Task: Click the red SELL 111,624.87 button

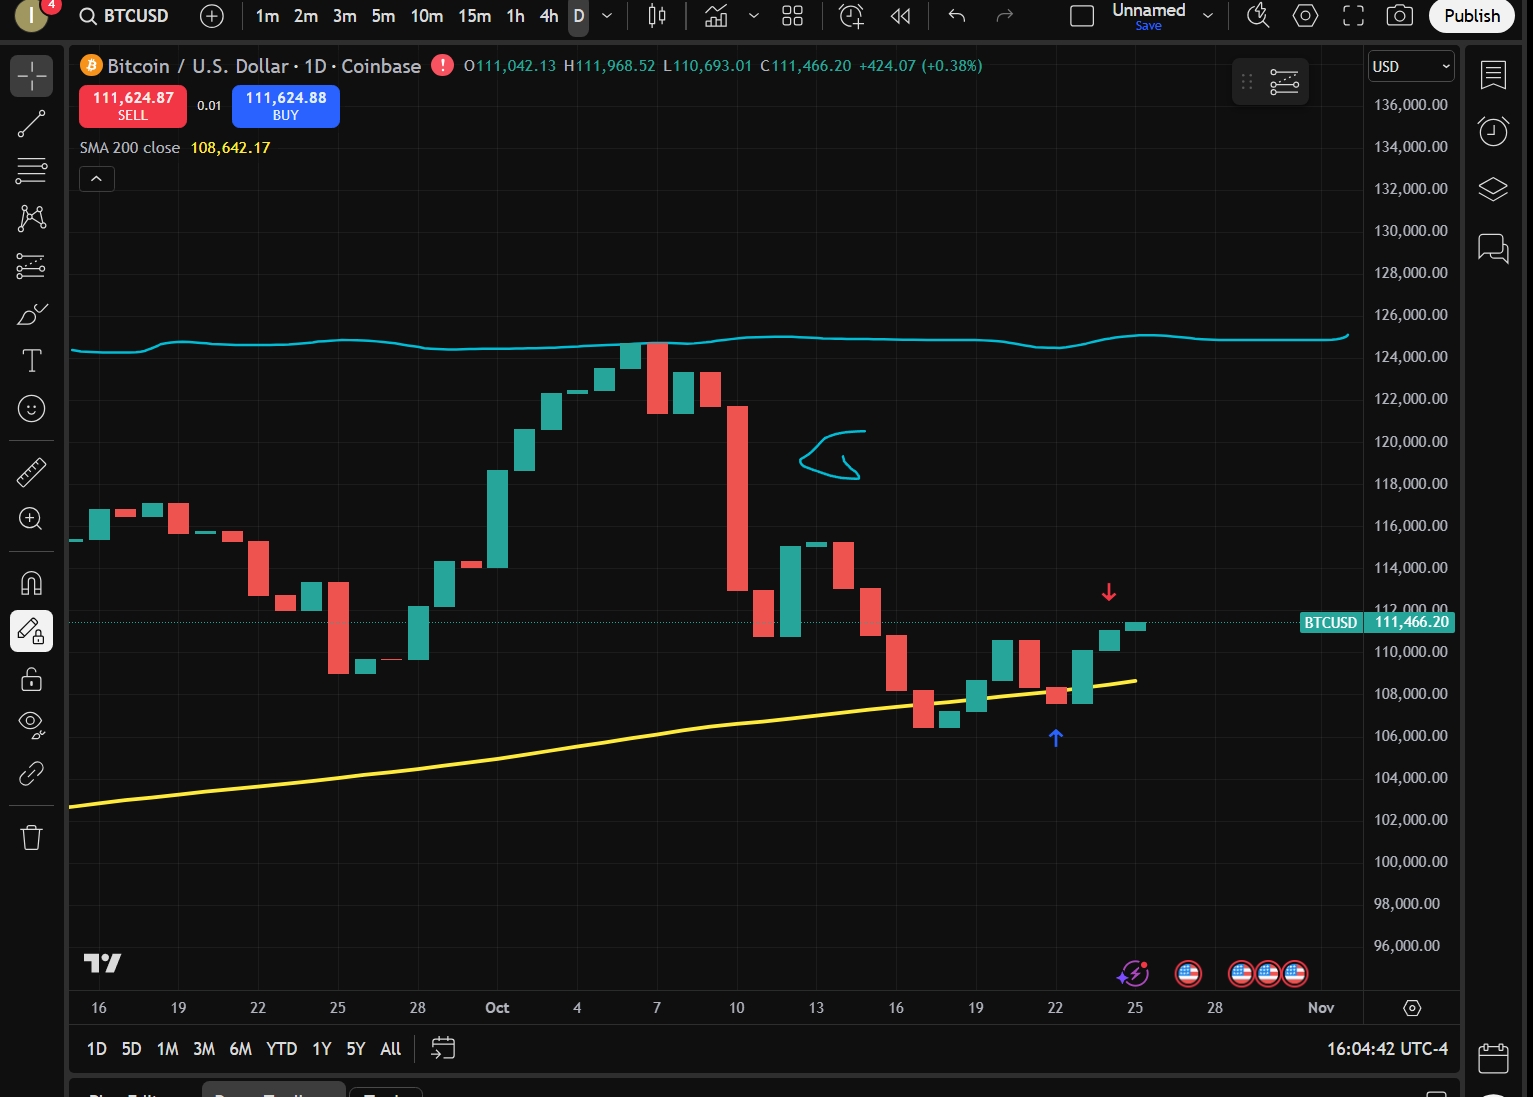Action: click(133, 106)
